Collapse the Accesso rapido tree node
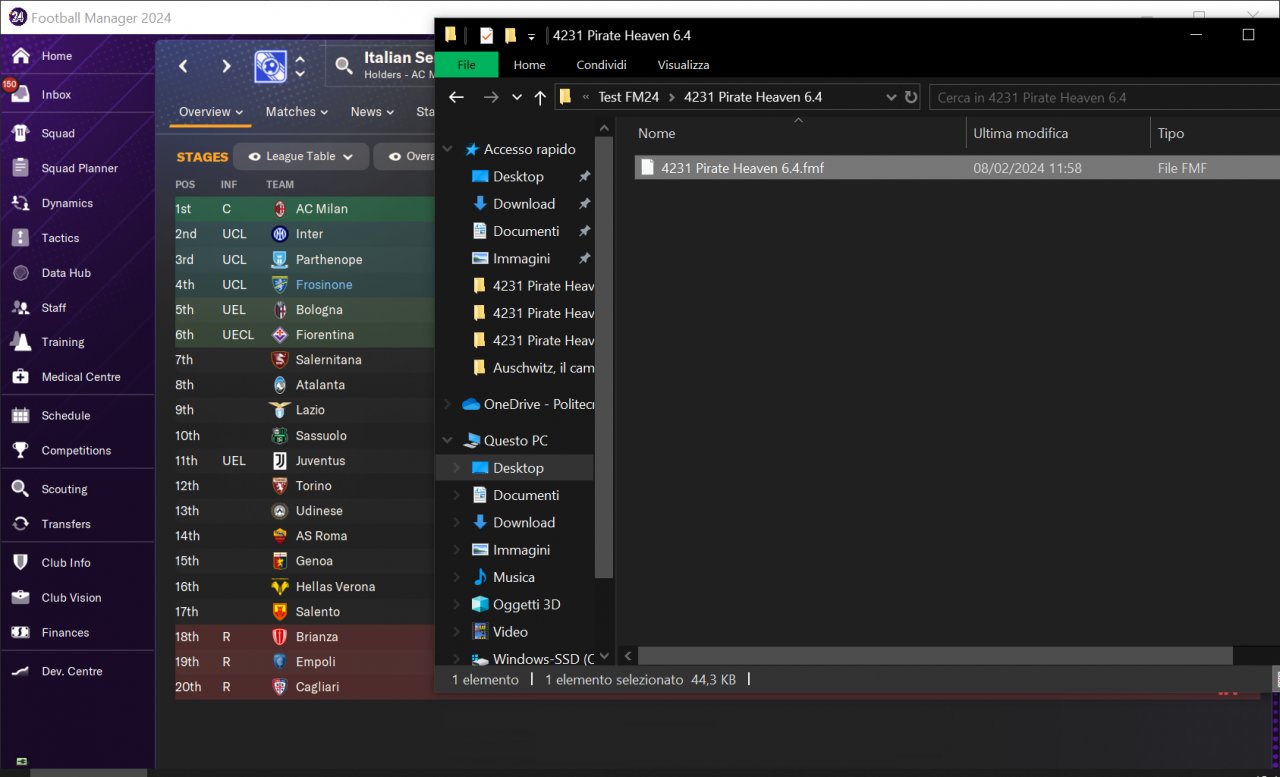This screenshot has height=777, width=1280. 448,149
